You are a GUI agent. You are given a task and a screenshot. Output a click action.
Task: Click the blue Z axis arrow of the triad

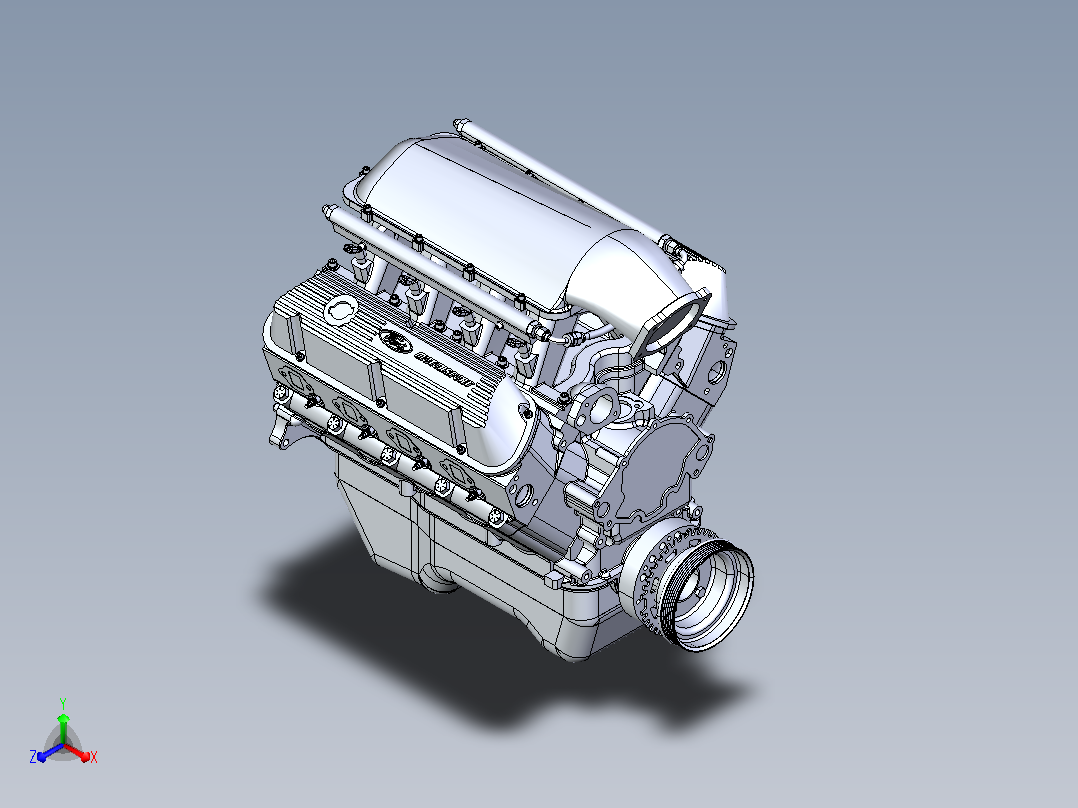click(50, 754)
